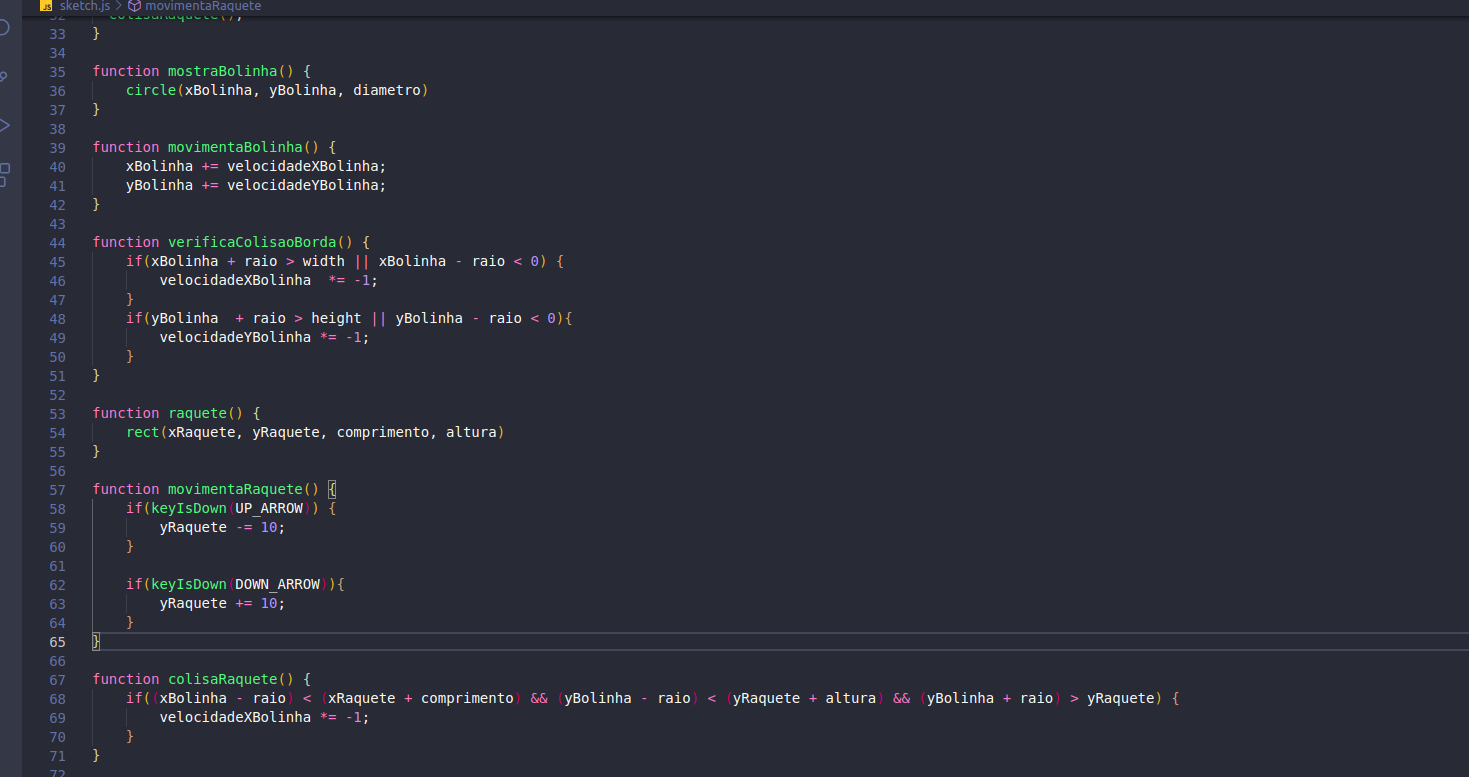Click line number 65 in the gutter
The image size is (1469, 777).
(57, 641)
